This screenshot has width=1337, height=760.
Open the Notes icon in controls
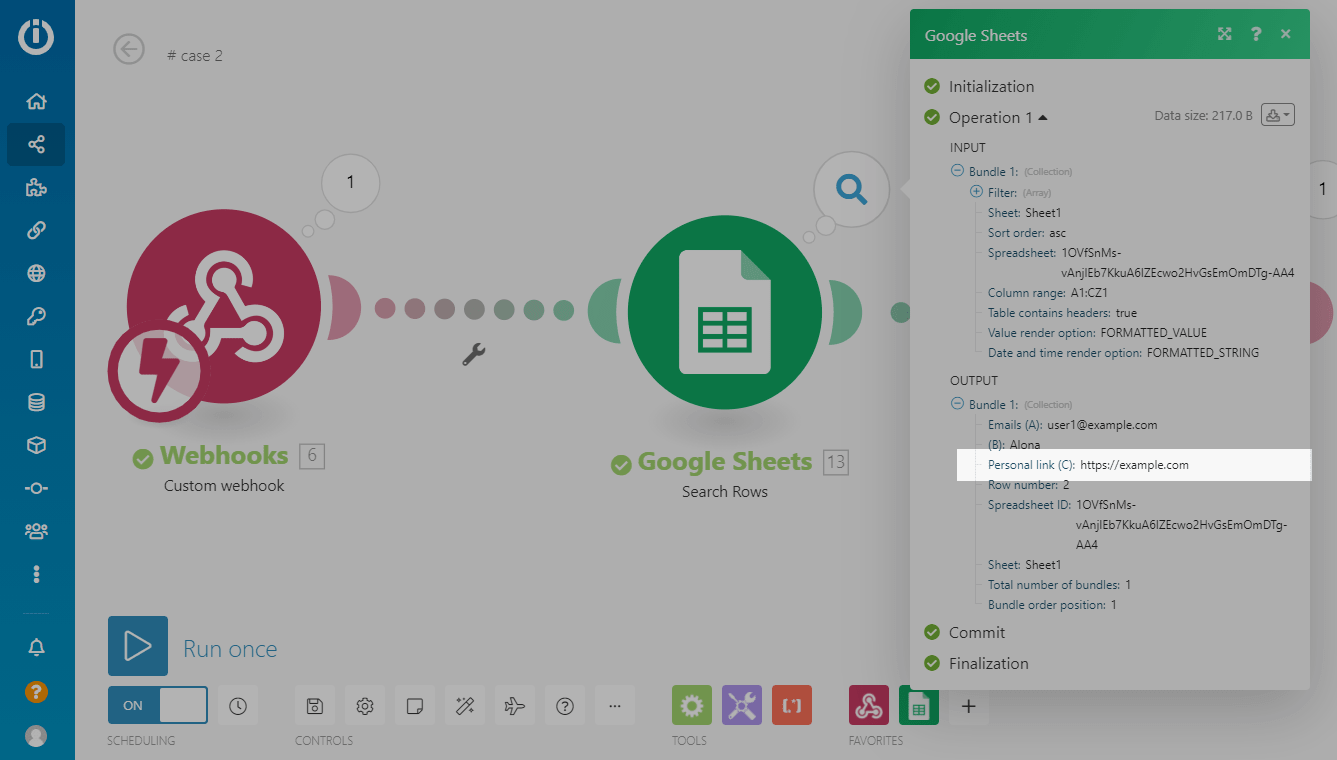[415, 706]
